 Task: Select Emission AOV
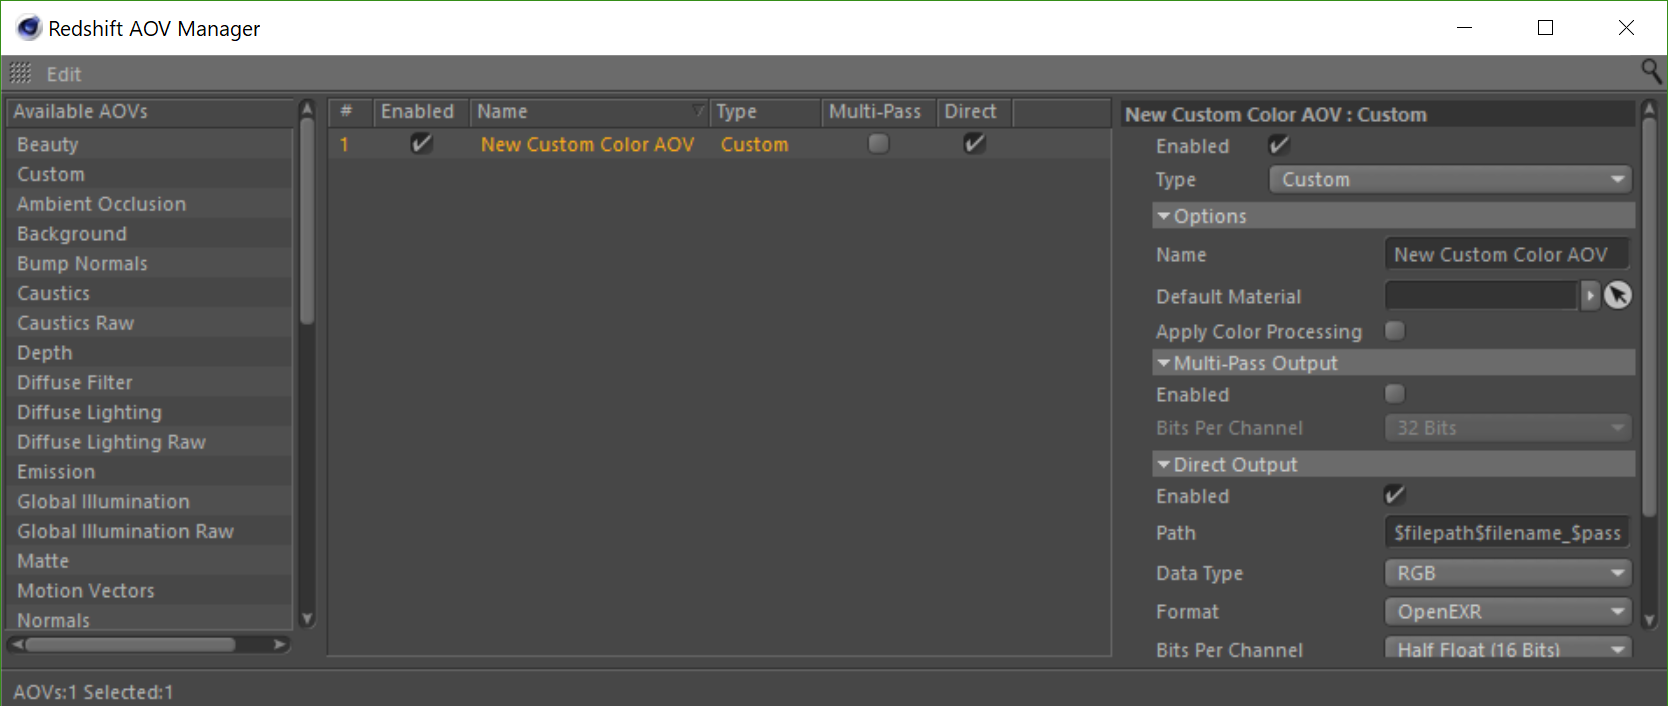click(150, 472)
